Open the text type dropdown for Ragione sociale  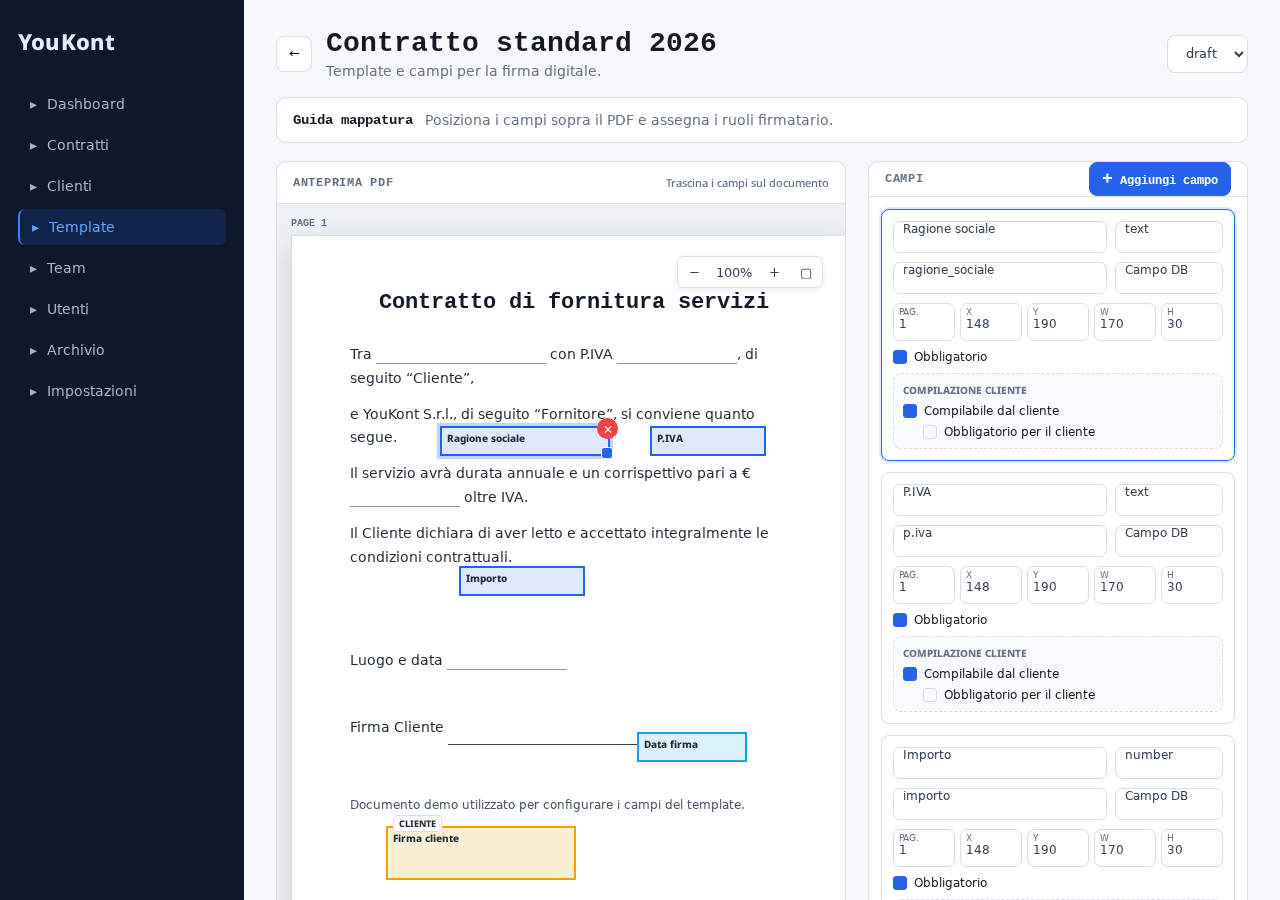1169,237
